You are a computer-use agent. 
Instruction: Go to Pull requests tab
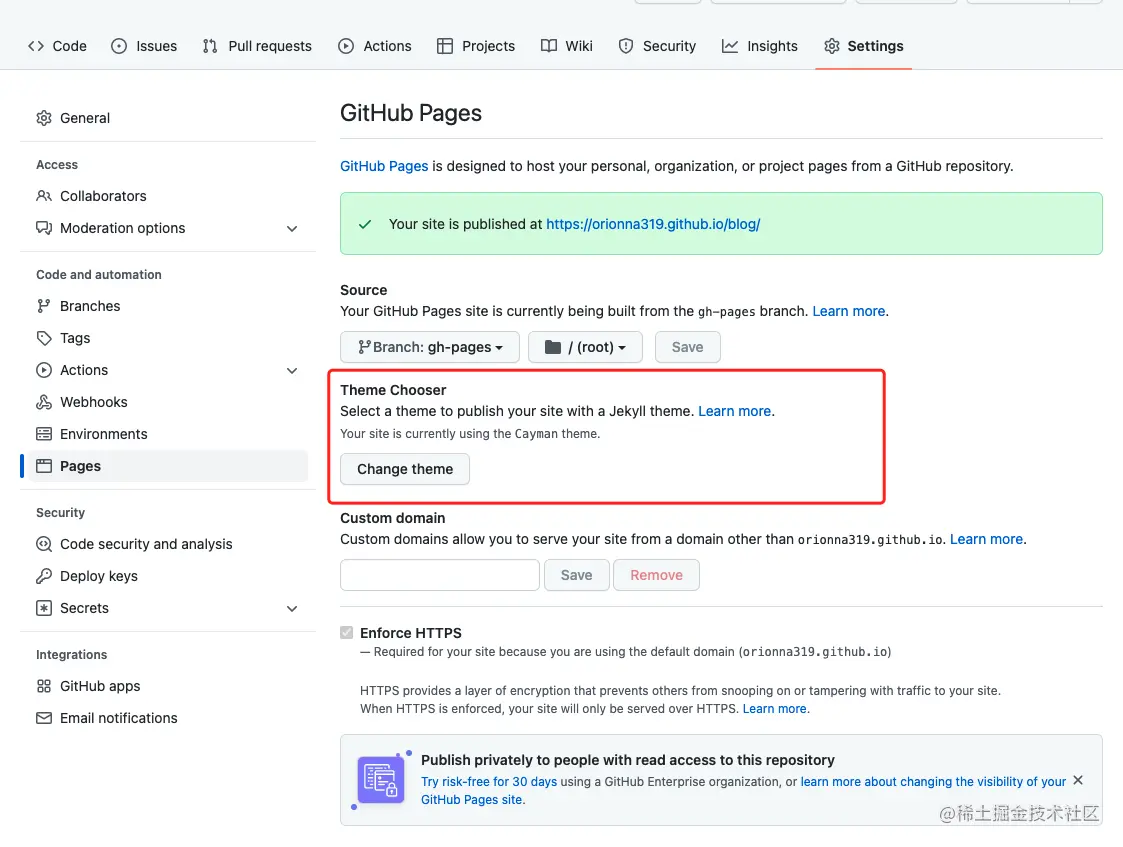[257, 46]
